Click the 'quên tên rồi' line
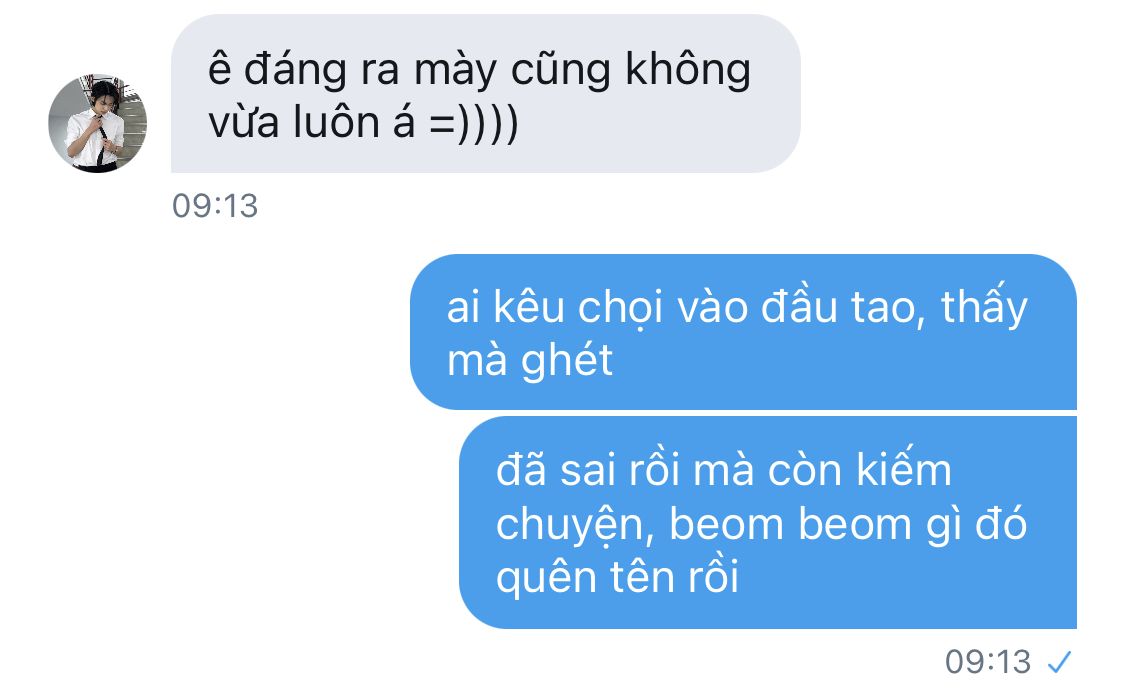1125x700 pixels. (x=617, y=577)
